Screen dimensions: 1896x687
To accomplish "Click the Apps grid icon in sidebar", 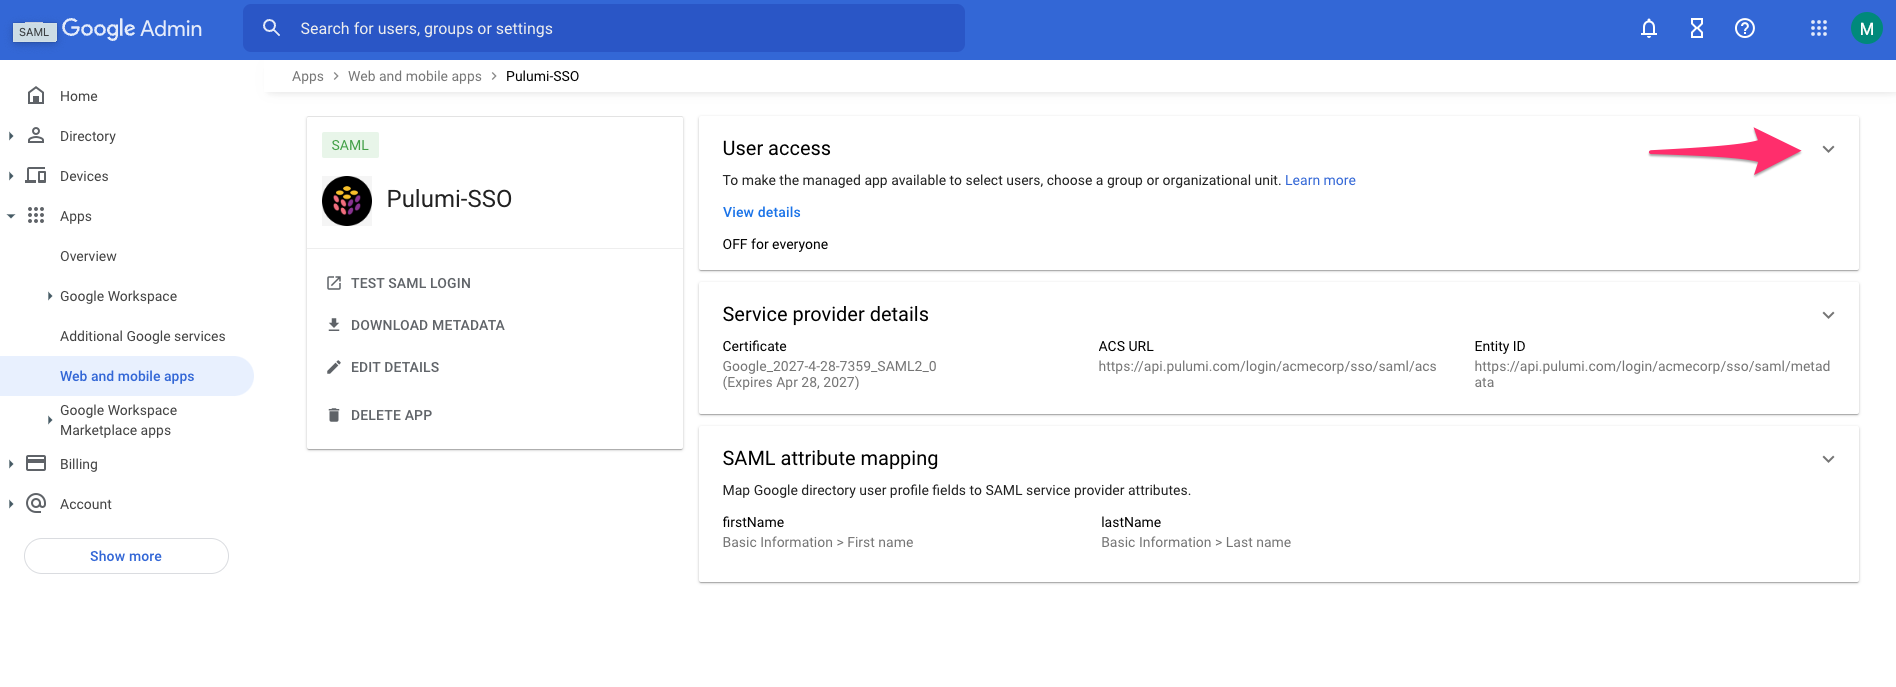I will point(36,215).
